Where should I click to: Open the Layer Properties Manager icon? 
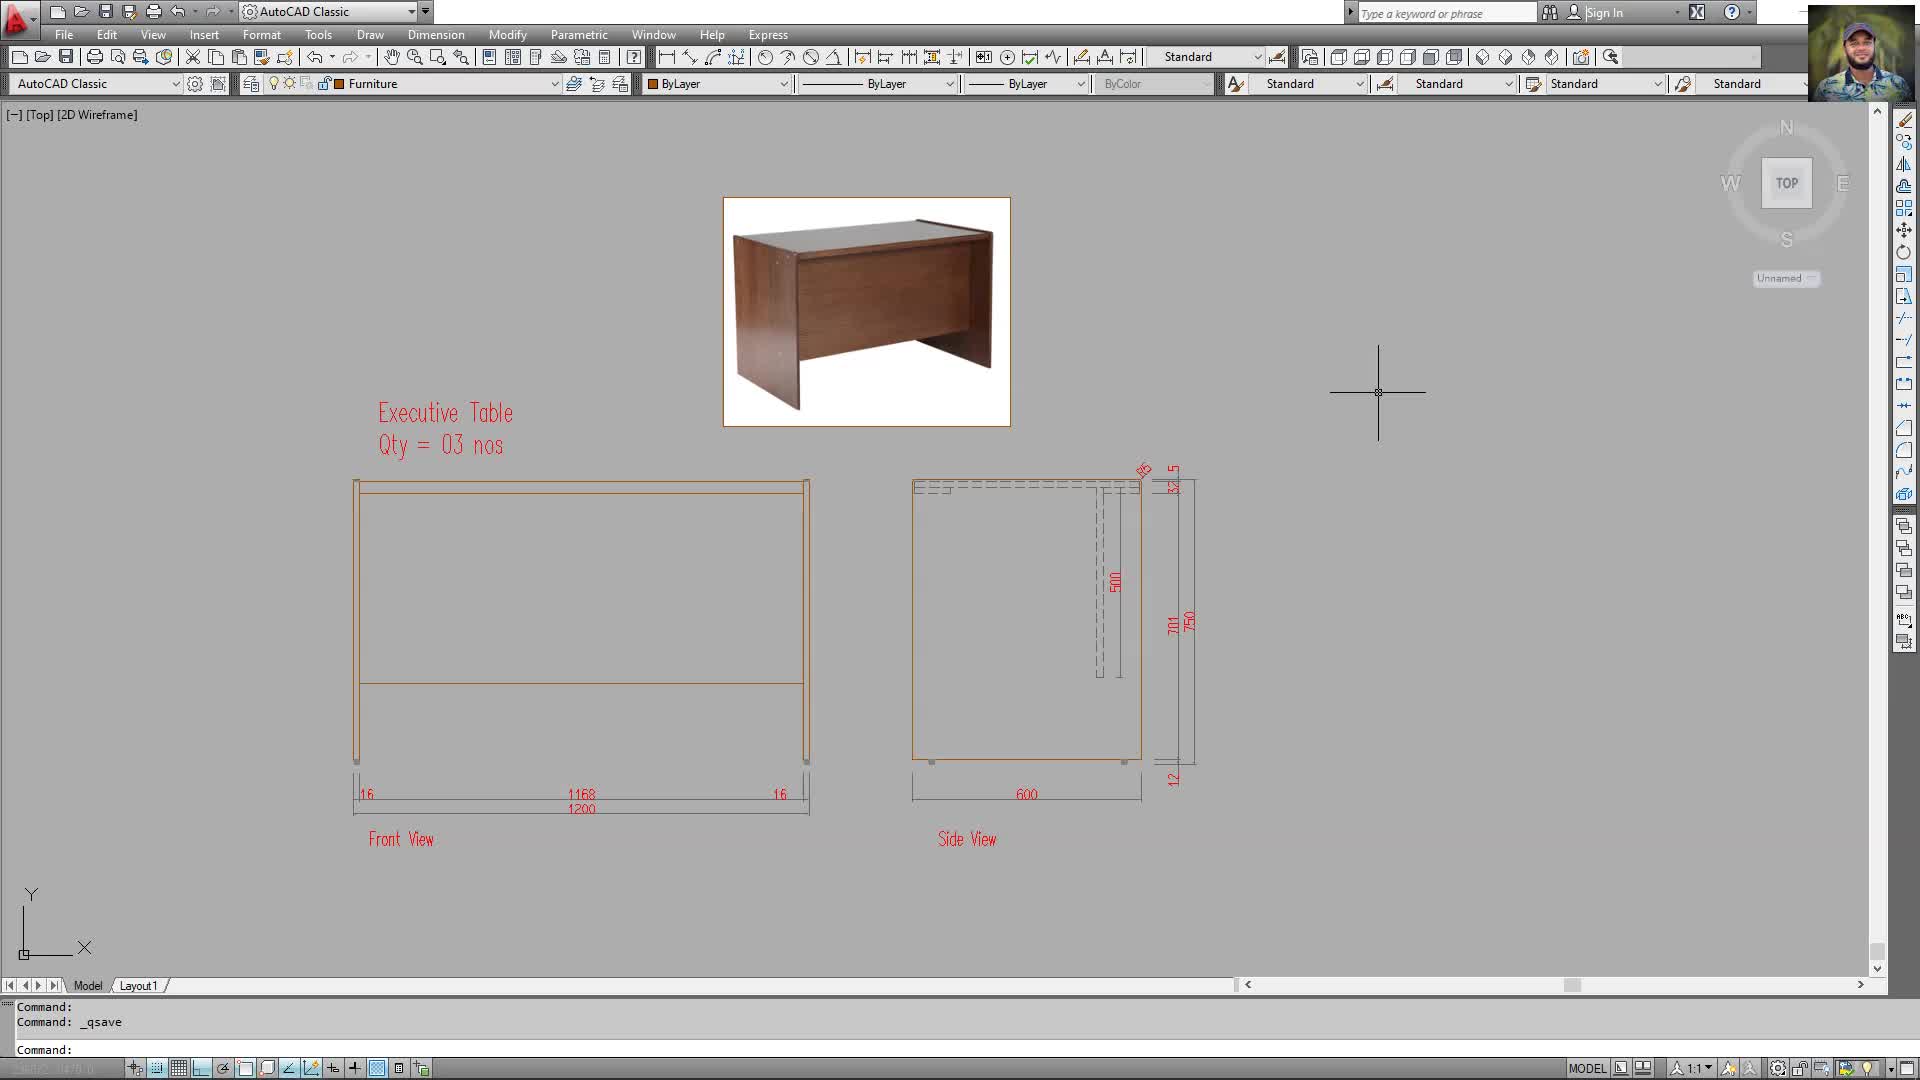coord(251,84)
